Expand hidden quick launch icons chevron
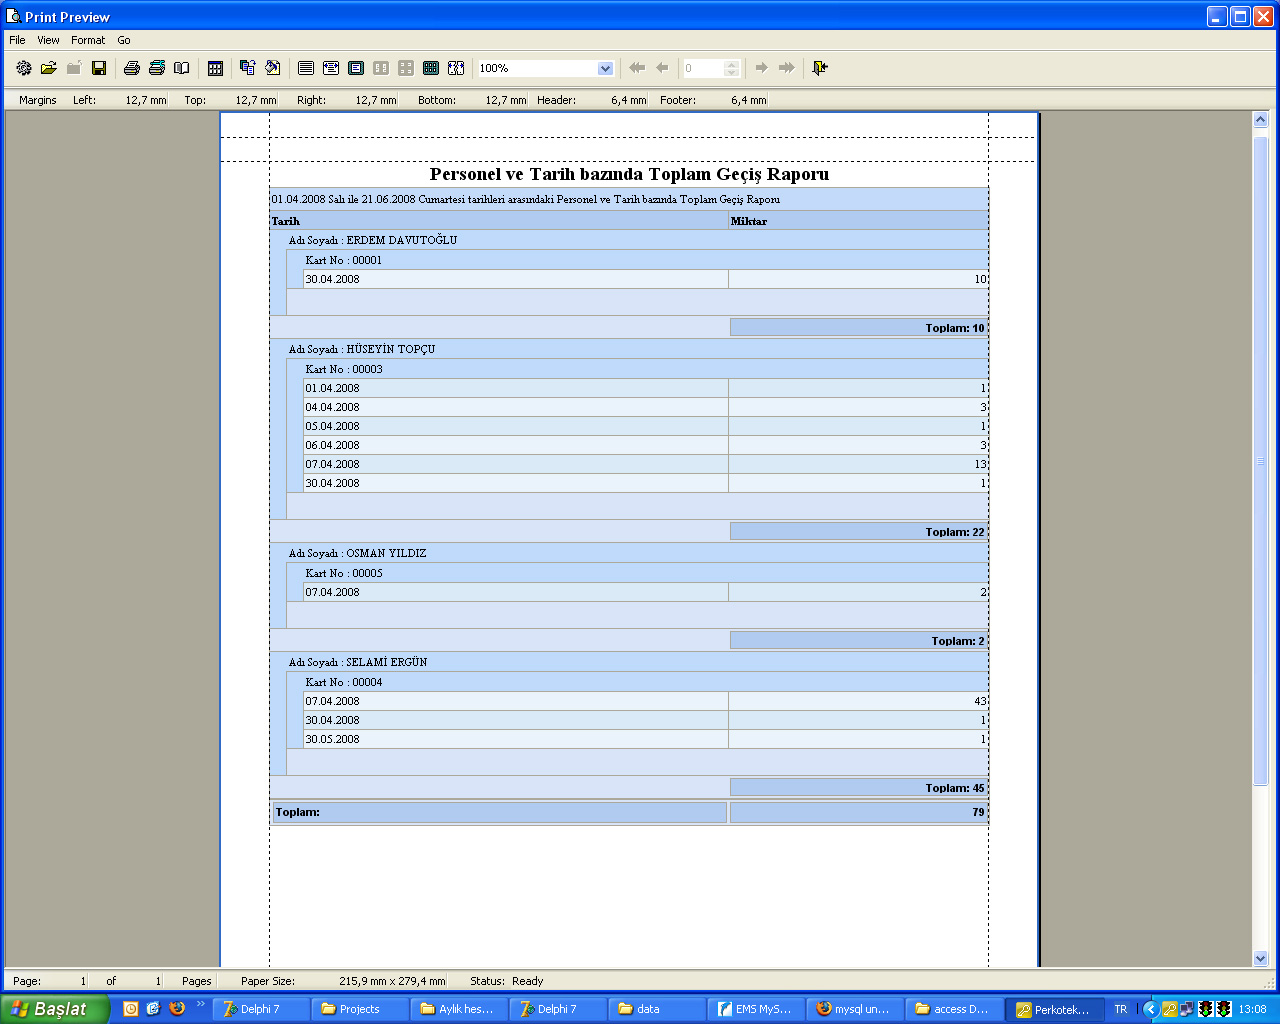 (x=200, y=1005)
